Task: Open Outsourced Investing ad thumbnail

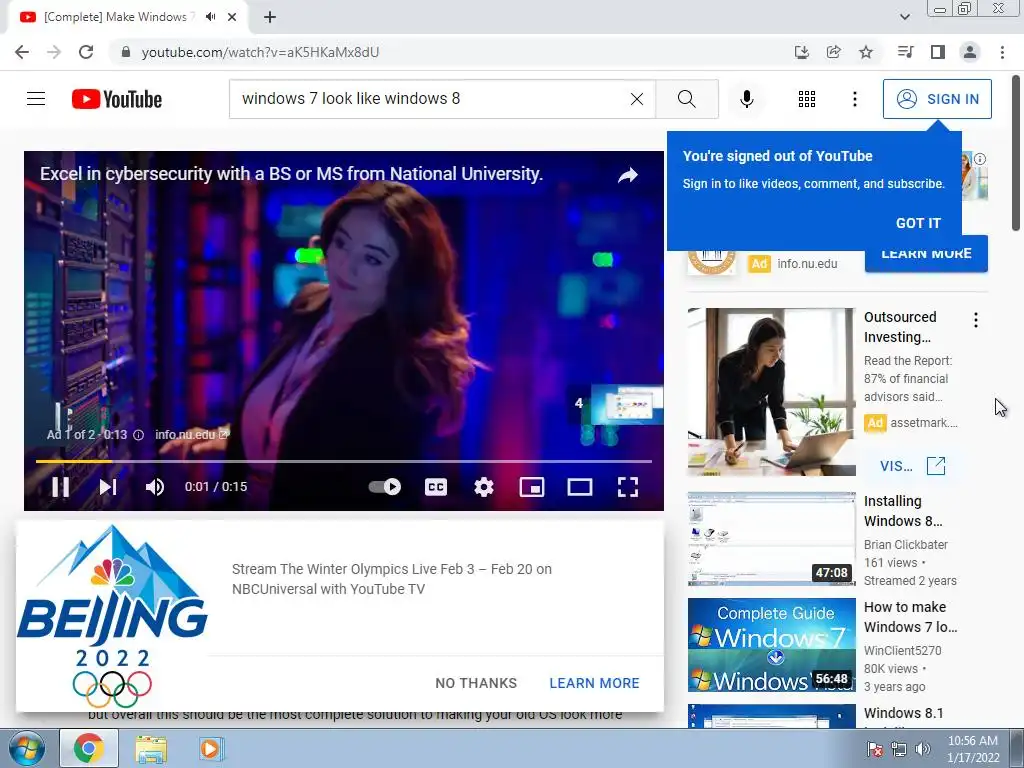Action: click(771, 392)
